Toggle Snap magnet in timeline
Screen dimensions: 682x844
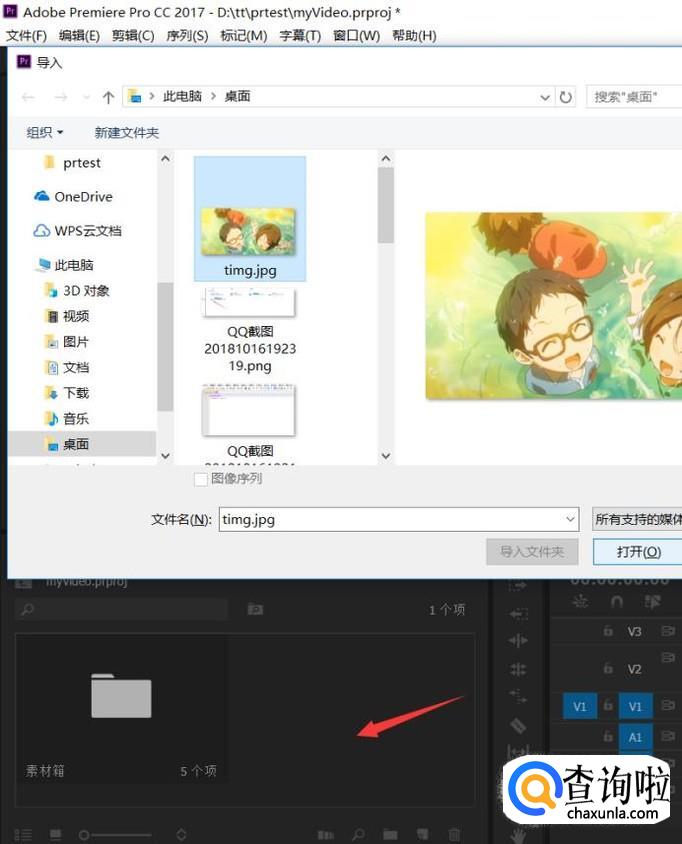pos(617,601)
